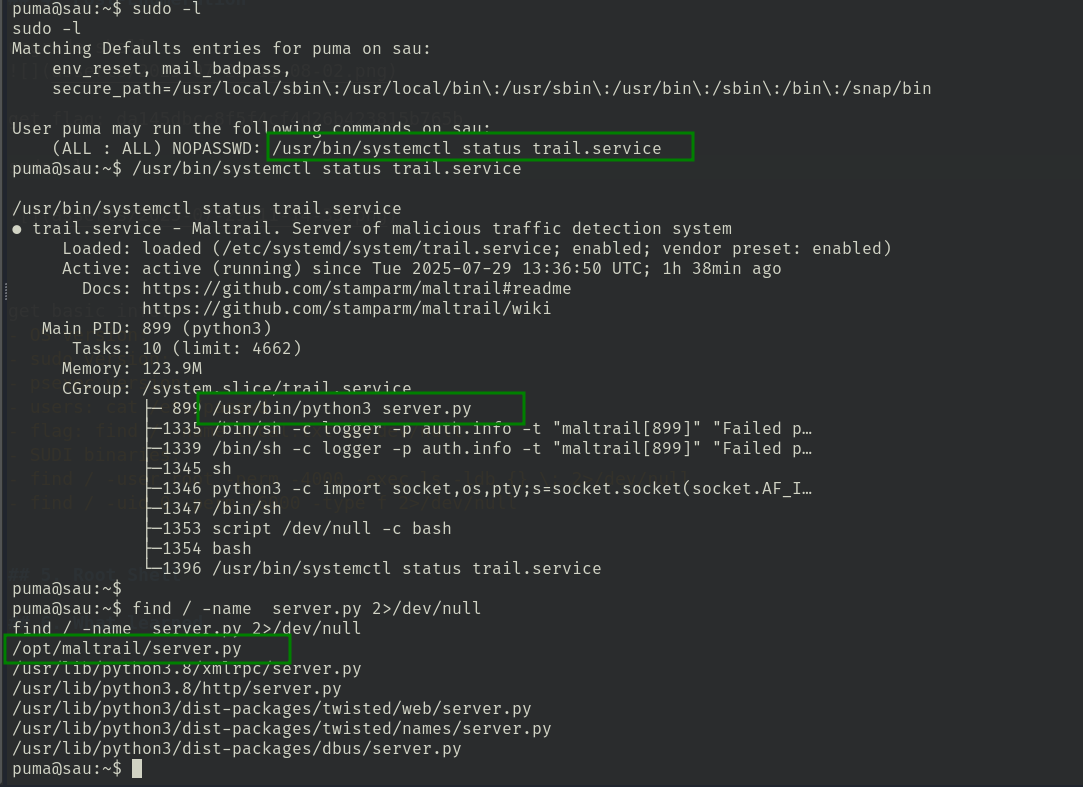Open the maltrail#readme GitHub link
Viewport: 1083px width, 787px height.
tap(356, 288)
